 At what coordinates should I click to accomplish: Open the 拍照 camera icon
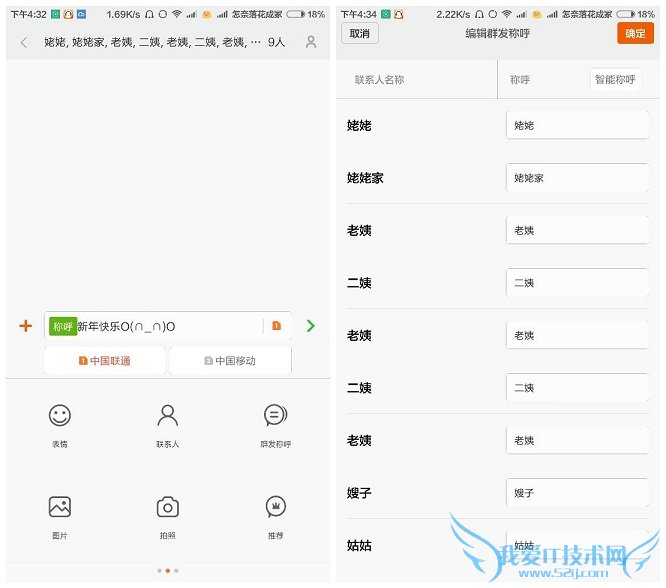coord(168,506)
